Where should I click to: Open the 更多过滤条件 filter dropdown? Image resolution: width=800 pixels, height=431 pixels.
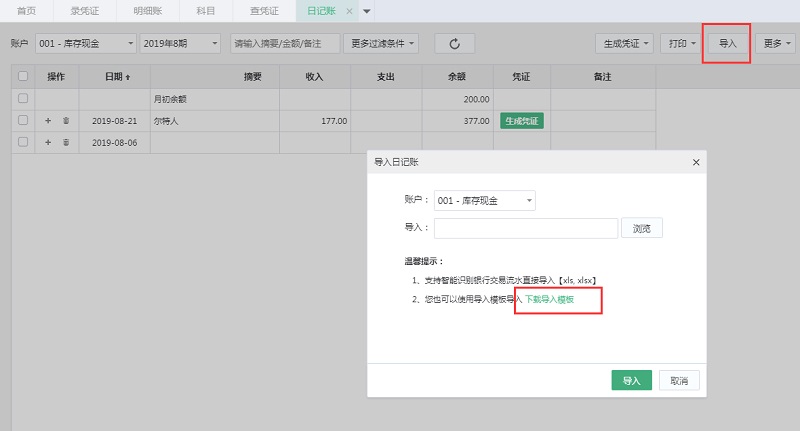[x=381, y=44]
